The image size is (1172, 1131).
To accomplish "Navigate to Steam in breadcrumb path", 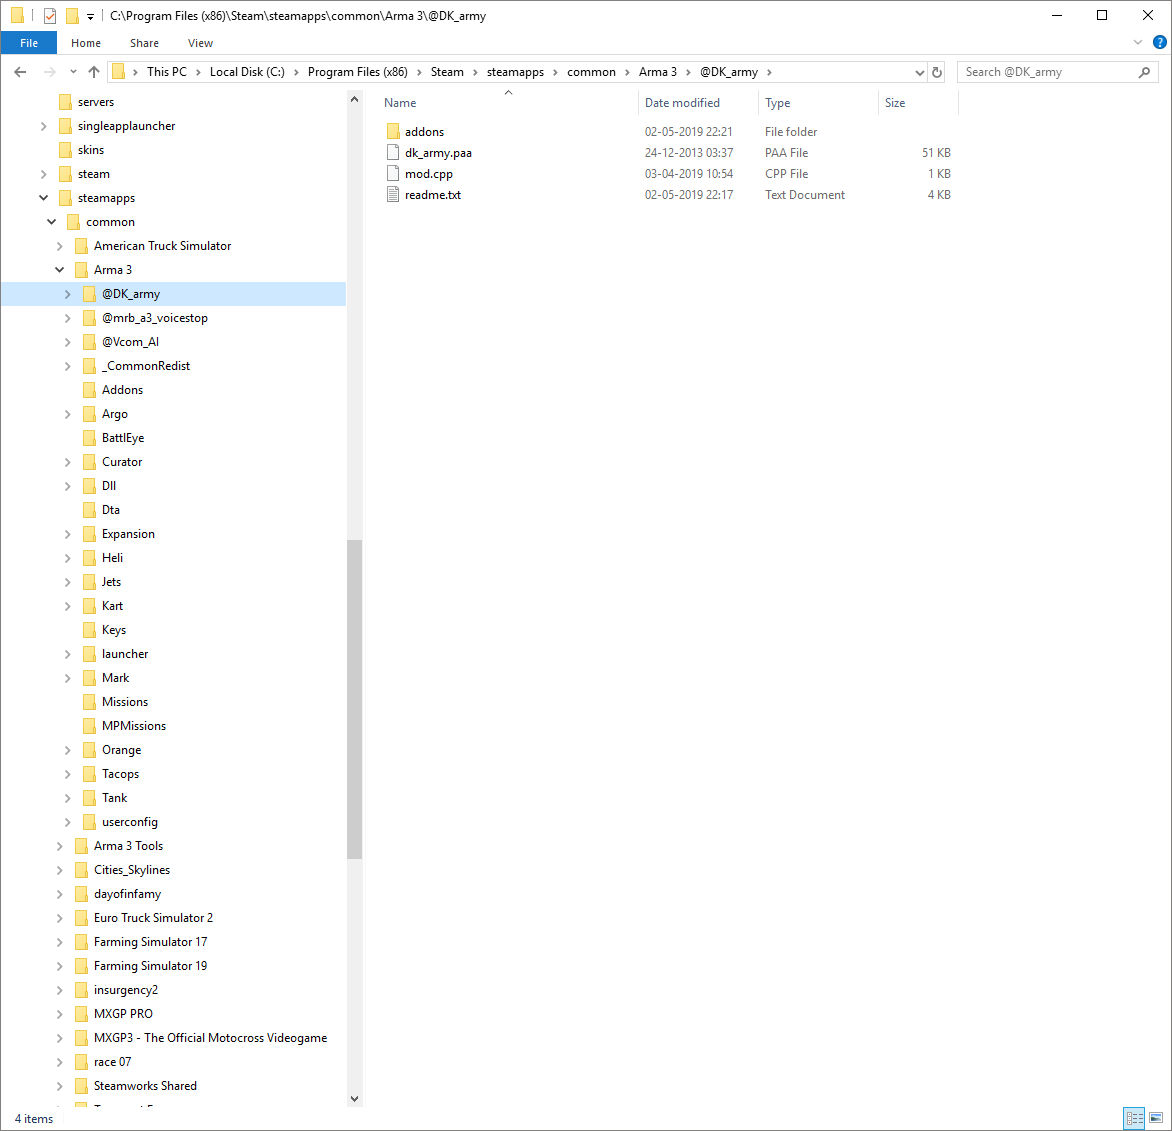I will point(447,72).
